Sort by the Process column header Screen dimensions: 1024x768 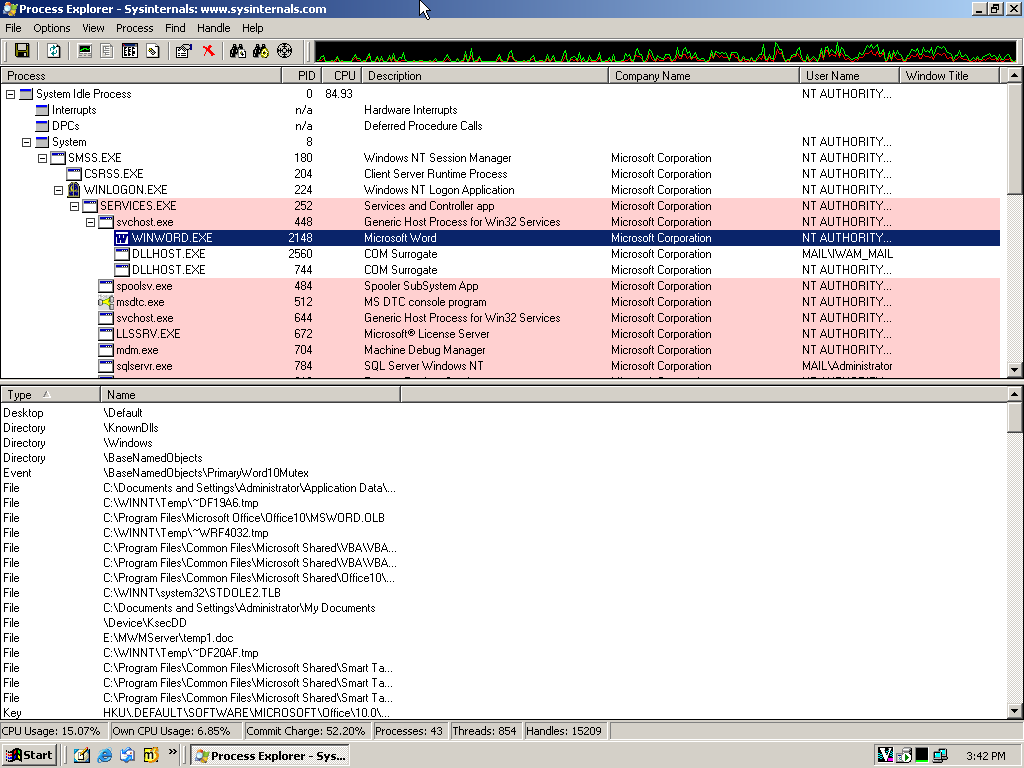click(140, 76)
